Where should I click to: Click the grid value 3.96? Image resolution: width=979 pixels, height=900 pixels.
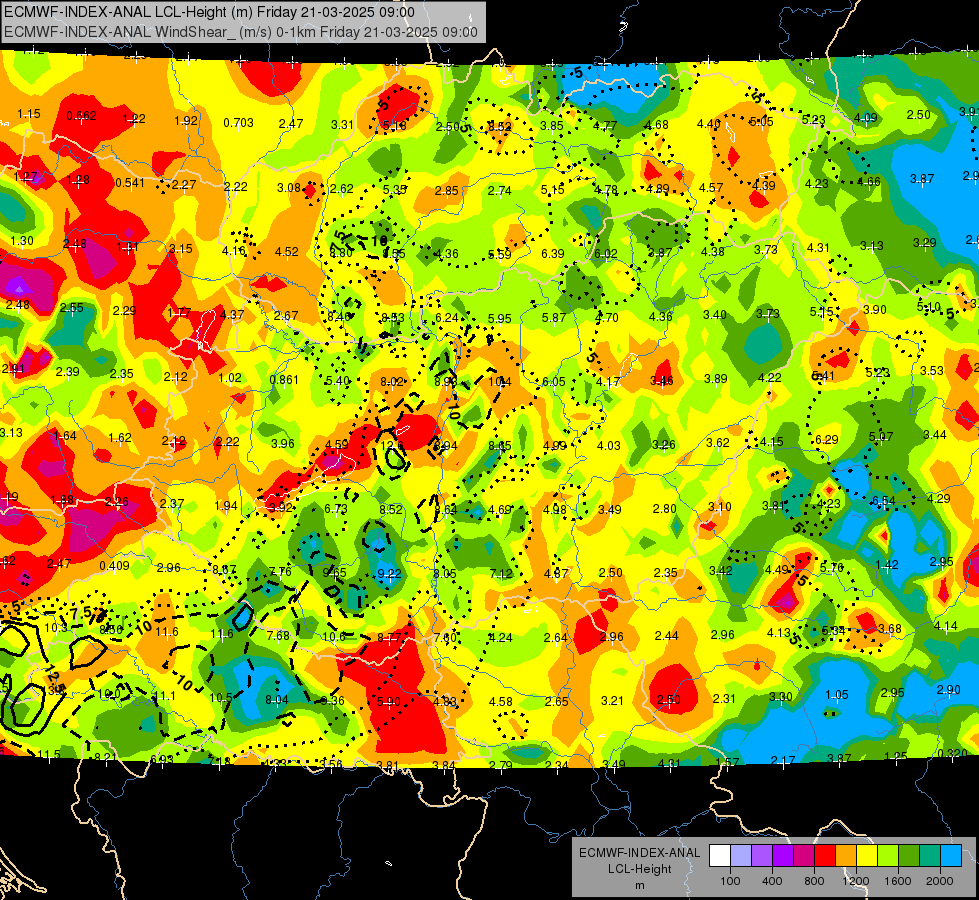tap(282, 443)
